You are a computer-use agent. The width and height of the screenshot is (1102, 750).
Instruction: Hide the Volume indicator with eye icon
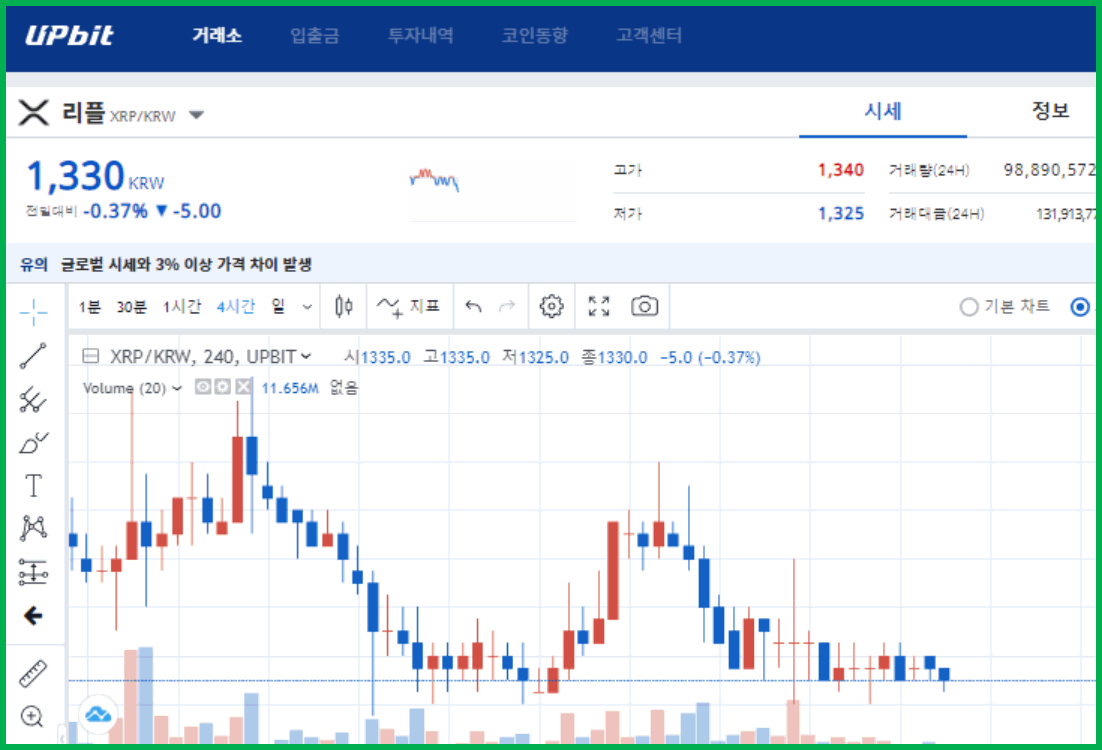coord(203,387)
